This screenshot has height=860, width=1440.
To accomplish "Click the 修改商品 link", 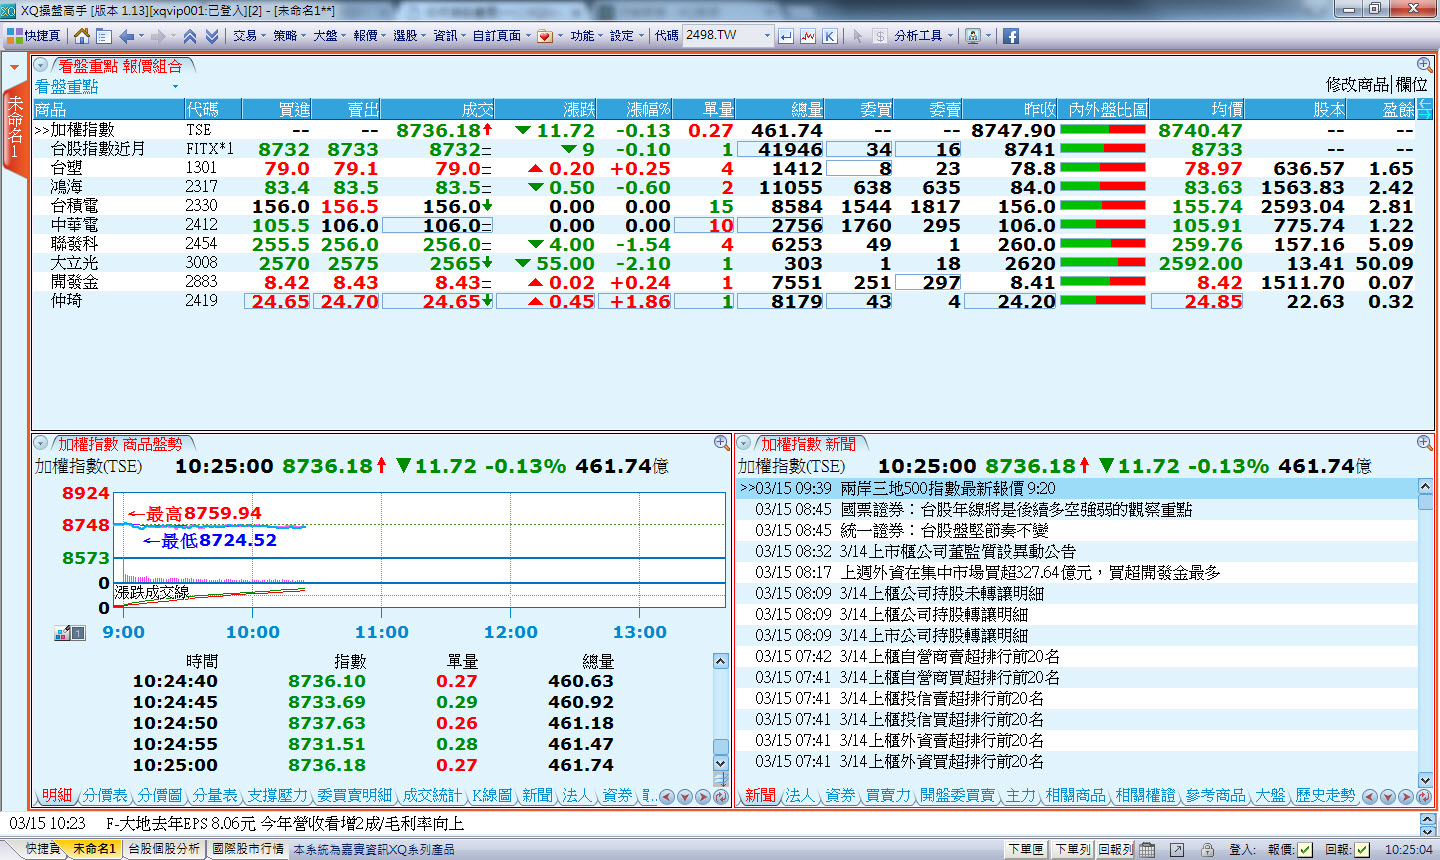I will tap(1358, 85).
